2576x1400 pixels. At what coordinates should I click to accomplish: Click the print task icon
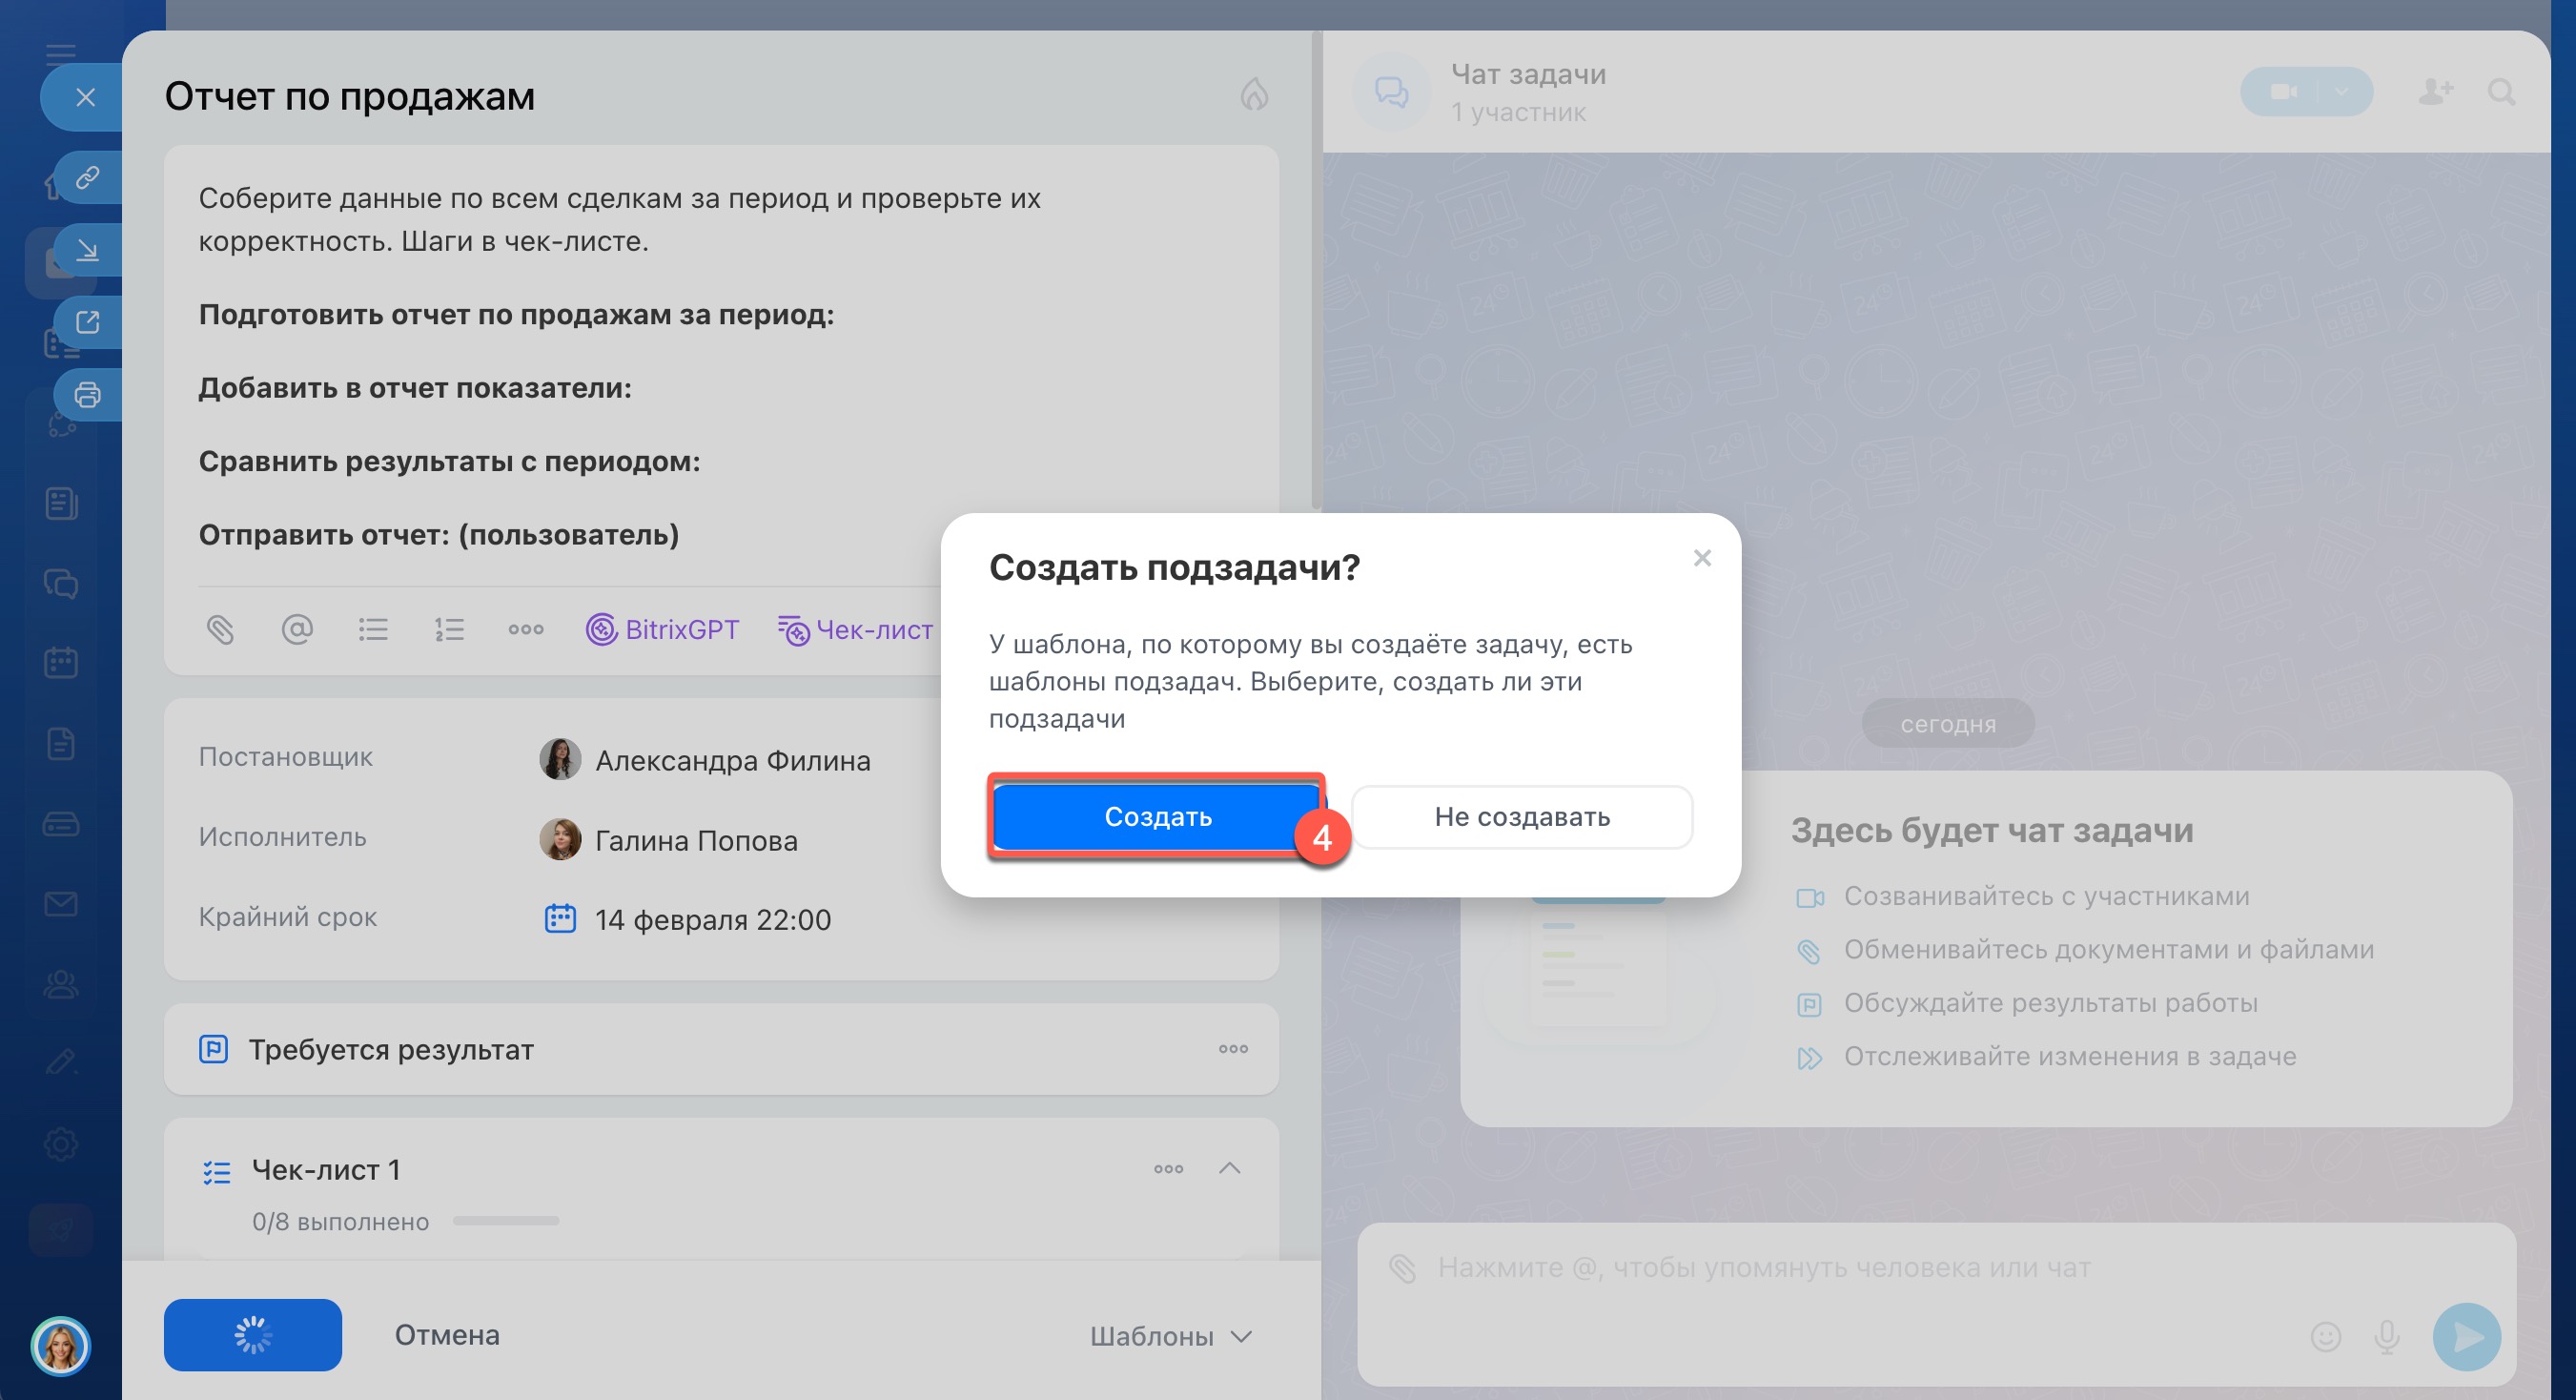87,395
